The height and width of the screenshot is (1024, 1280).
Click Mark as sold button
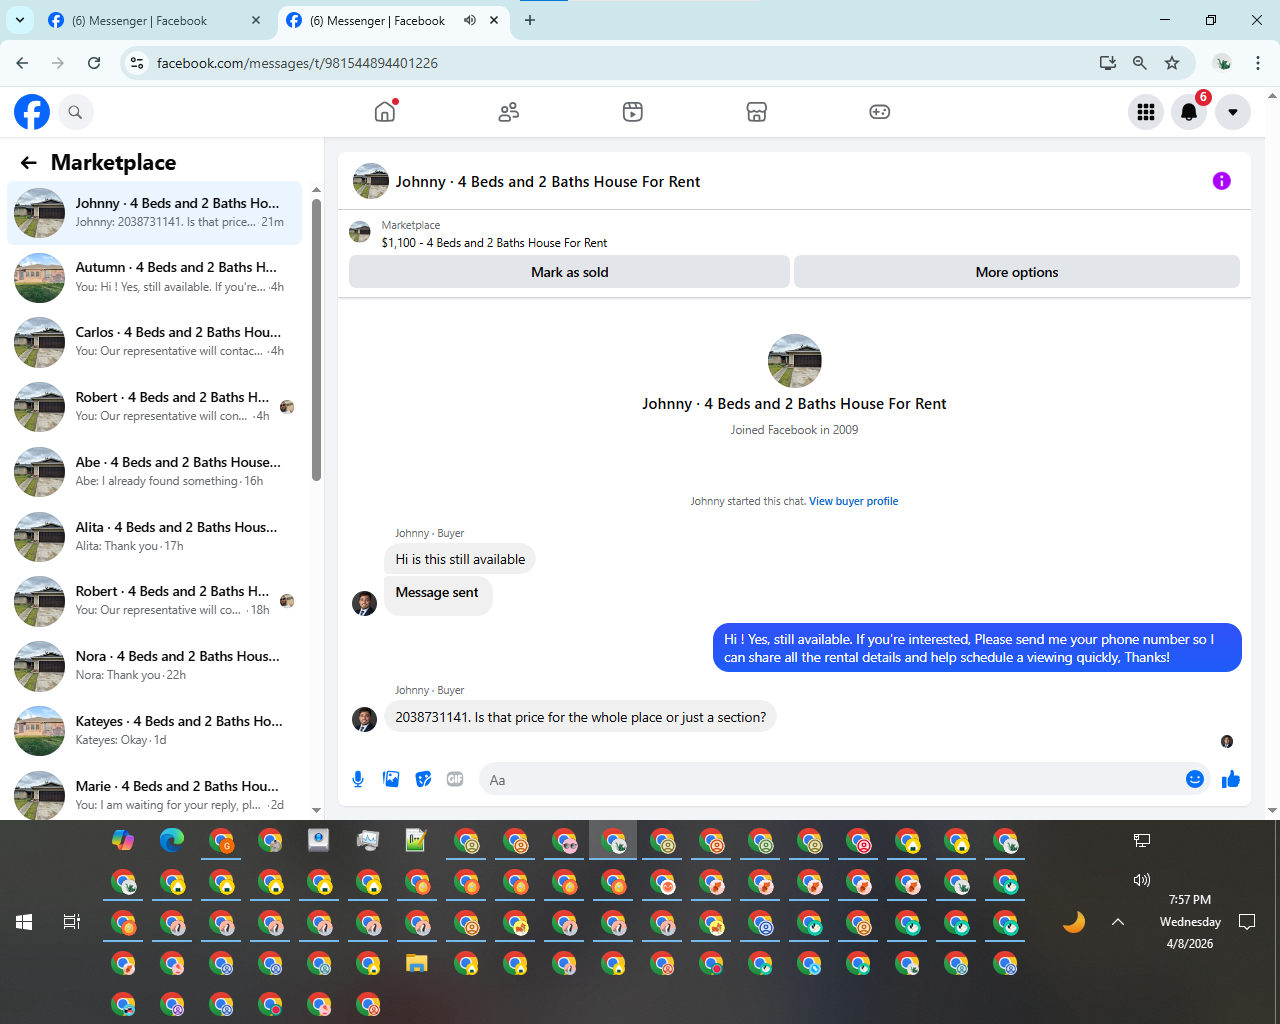[569, 272]
